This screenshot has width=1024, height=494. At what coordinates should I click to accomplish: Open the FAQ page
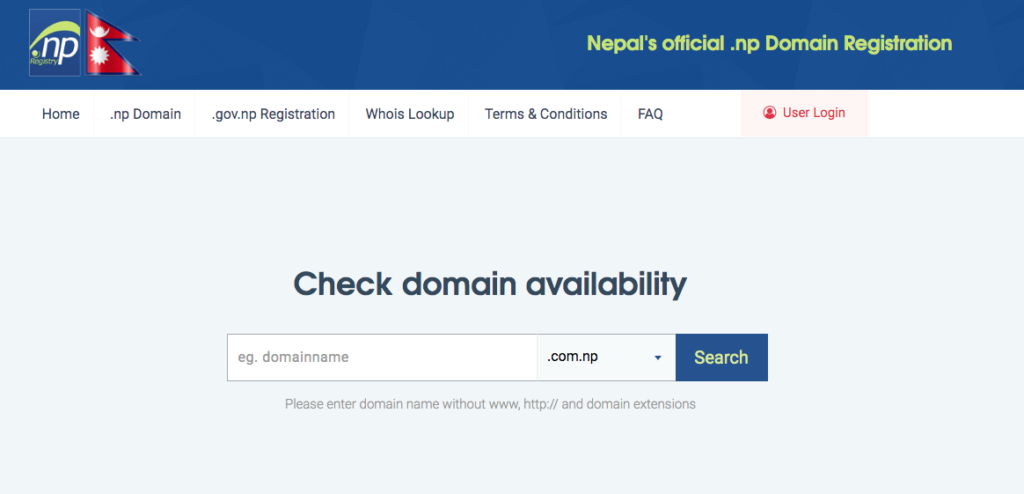[650, 114]
